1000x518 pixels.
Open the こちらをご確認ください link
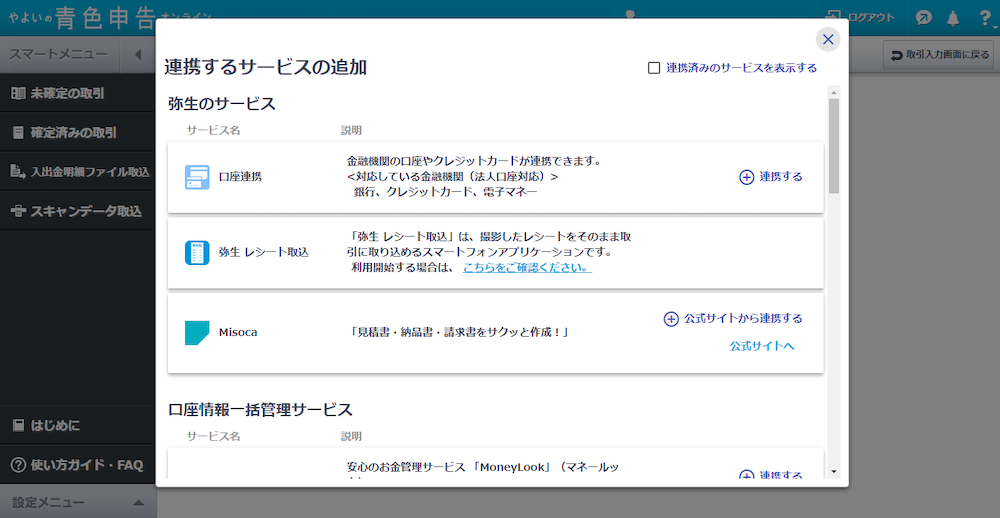(527, 268)
